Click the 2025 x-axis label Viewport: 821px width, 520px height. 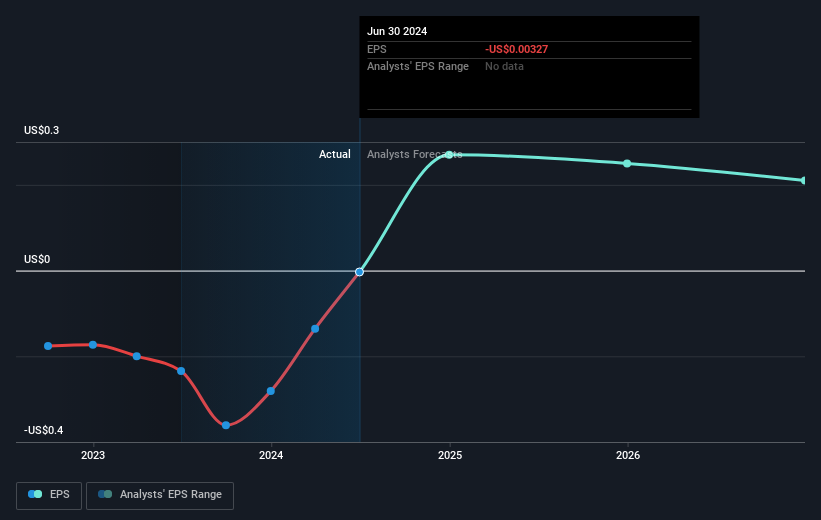(x=450, y=455)
